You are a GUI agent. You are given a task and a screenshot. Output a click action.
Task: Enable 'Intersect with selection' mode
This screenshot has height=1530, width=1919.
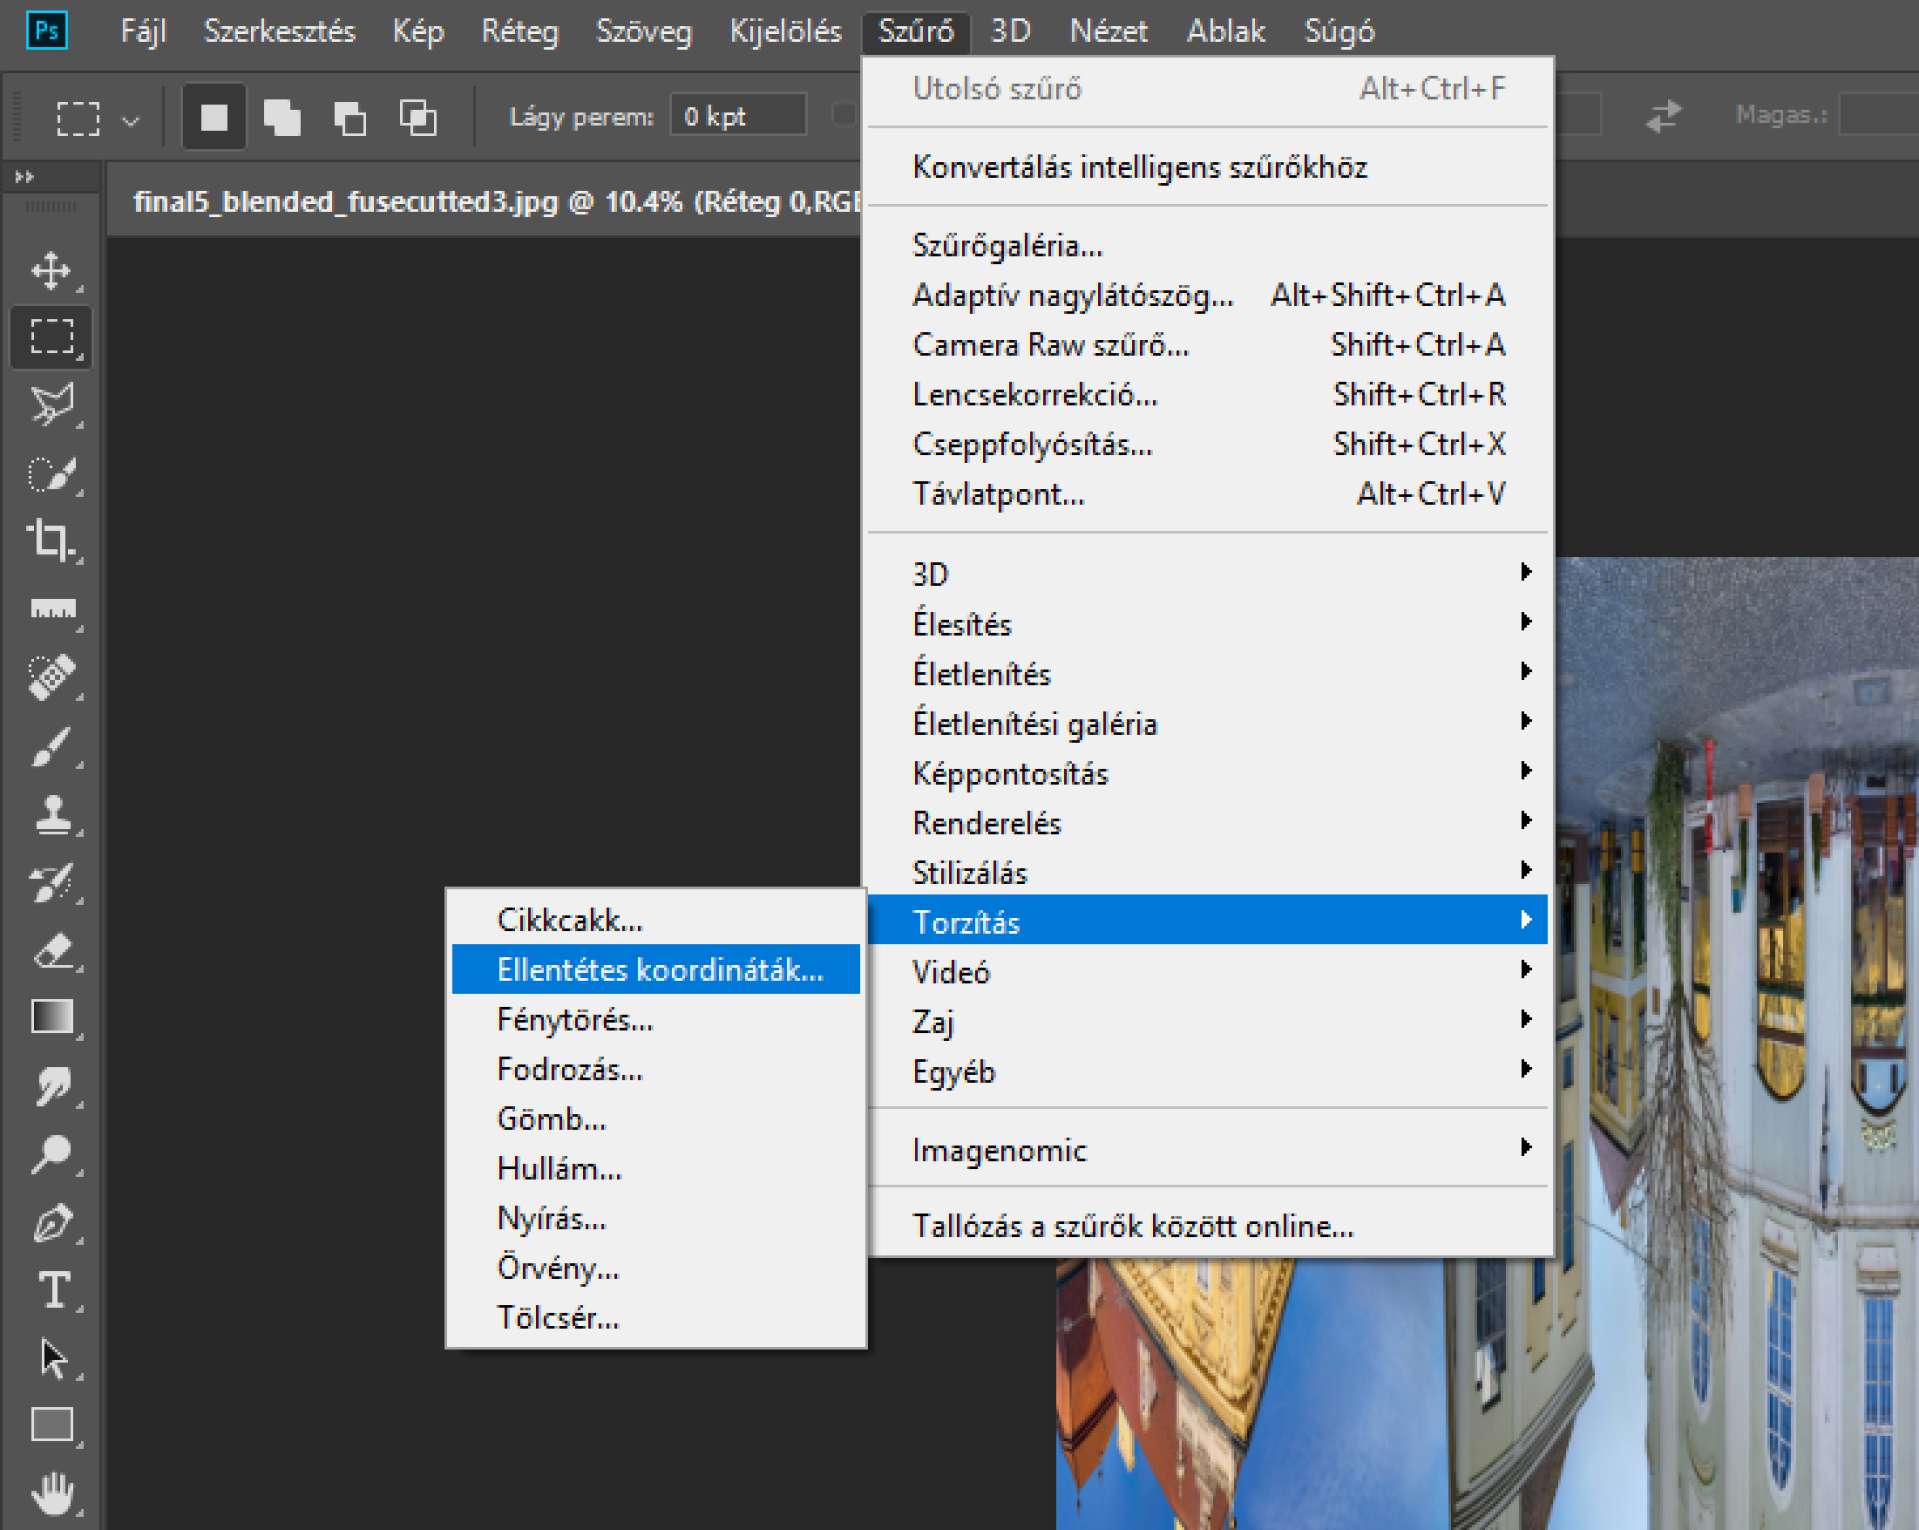tap(418, 118)
